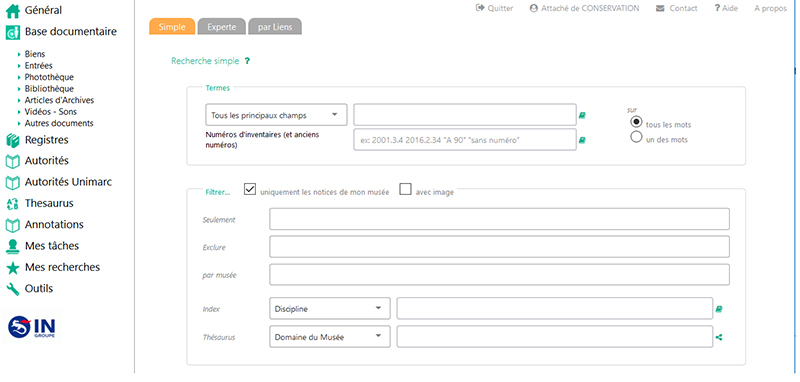
Task: Switch to the Simple search tab
Action: click(x=172, y=27)
